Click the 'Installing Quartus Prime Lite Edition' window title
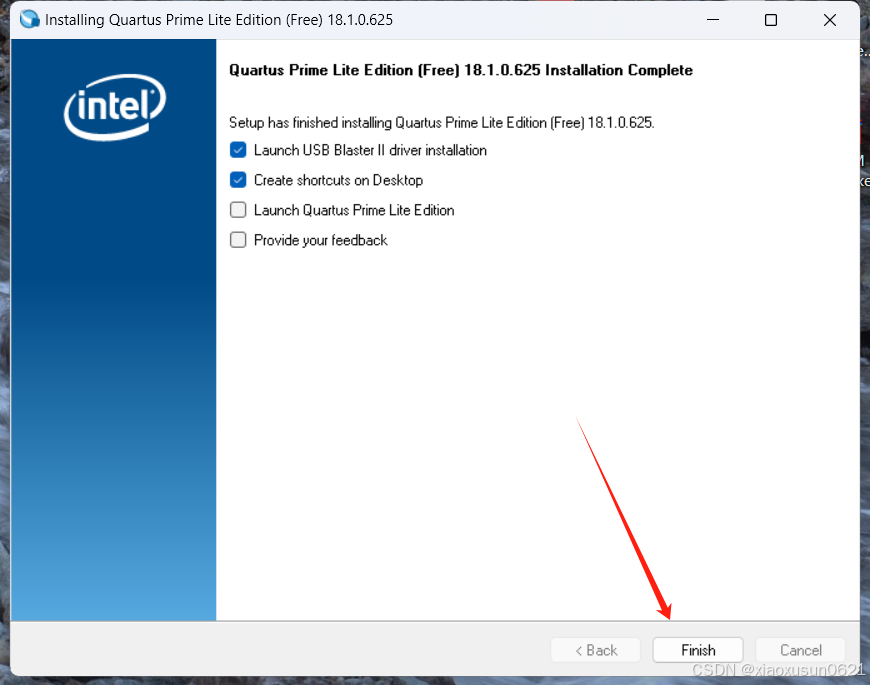870x685 pixels. pyautogui.click(x=219, y=20)
